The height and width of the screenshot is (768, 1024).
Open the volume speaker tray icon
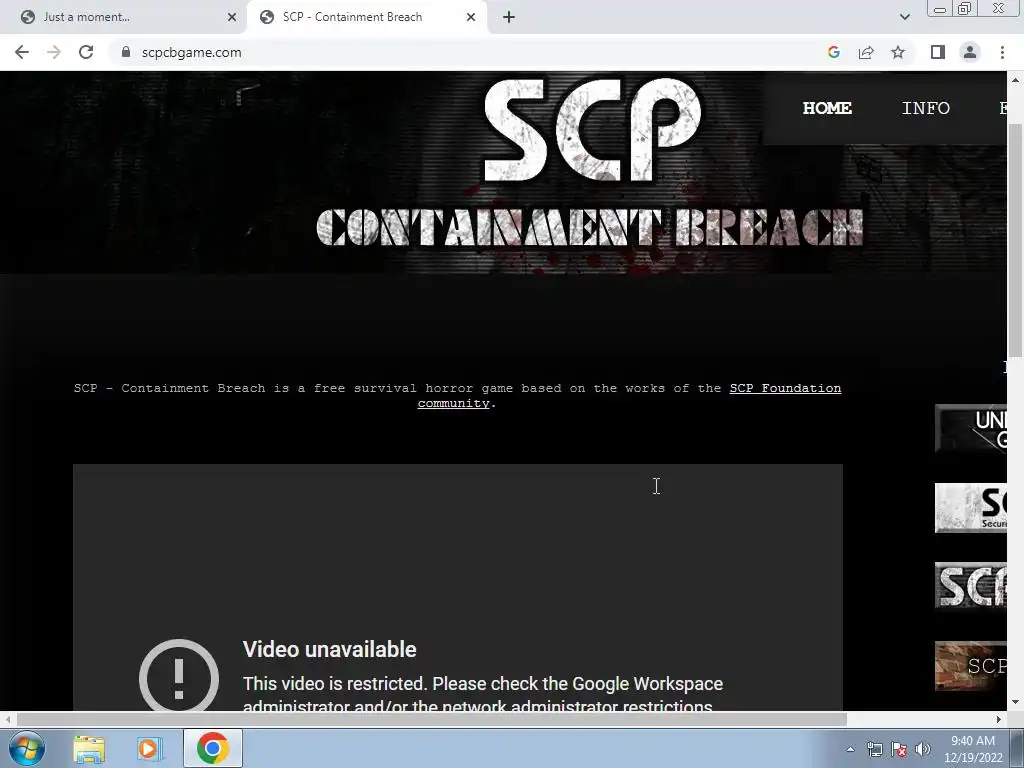click(922, 749)
